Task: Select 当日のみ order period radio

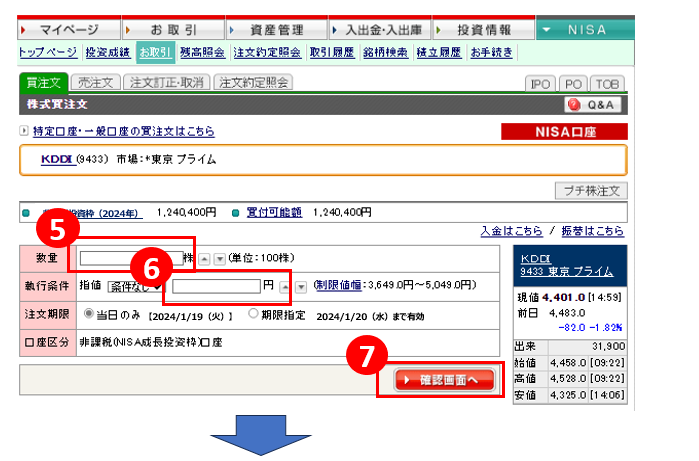Action: 89,314
